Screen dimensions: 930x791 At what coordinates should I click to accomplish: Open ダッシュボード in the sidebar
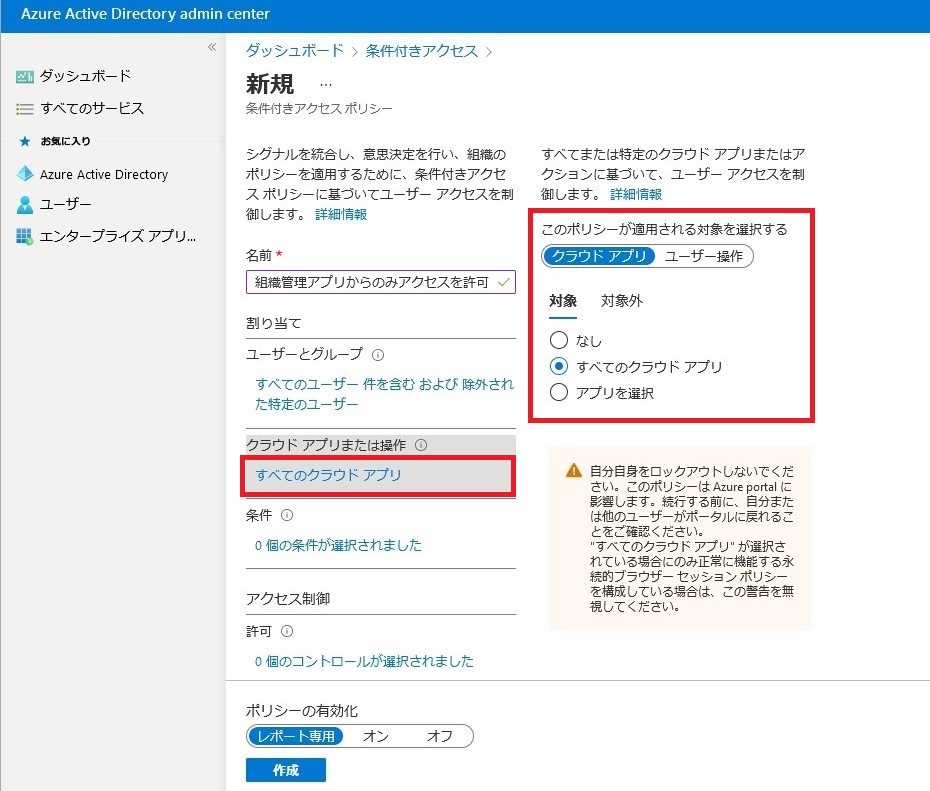coord(85,76)
